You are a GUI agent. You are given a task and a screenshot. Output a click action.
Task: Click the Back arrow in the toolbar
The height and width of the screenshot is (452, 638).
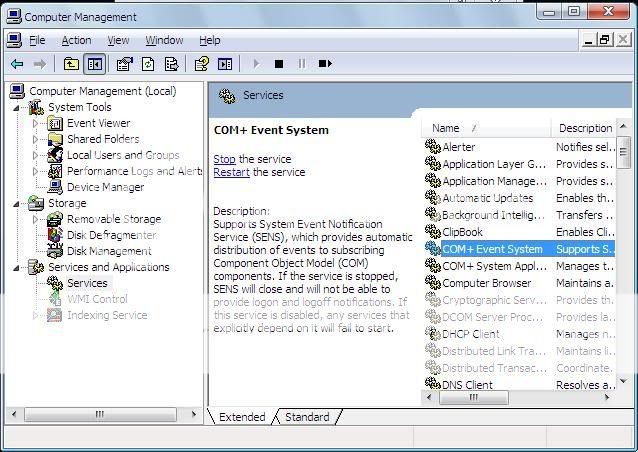click(x=17, y=64)
